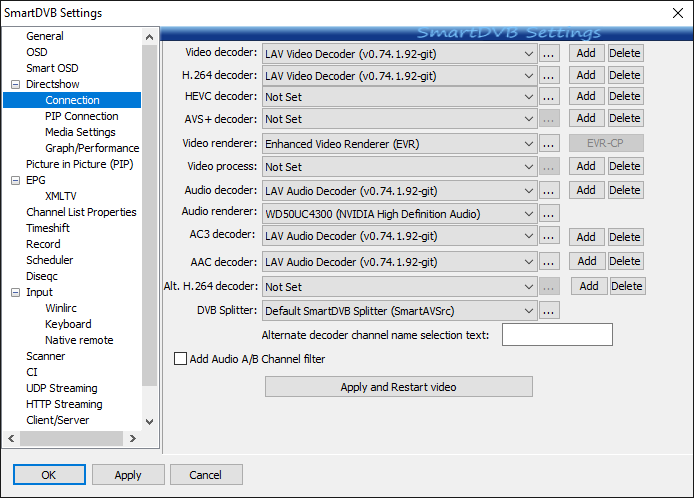Select Channel List Properties item
The height and width of the screenshot is (498, 694).
tap(81, 212)
